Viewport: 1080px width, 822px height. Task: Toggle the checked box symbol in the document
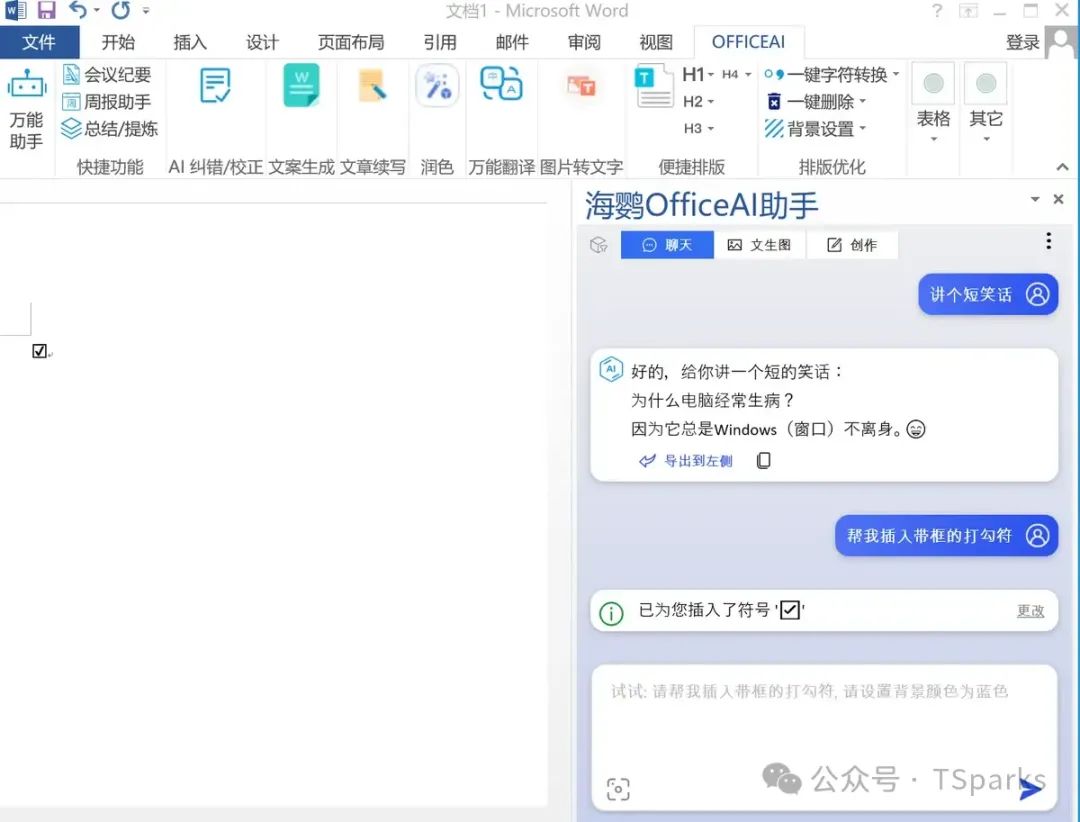coord(39,351)
